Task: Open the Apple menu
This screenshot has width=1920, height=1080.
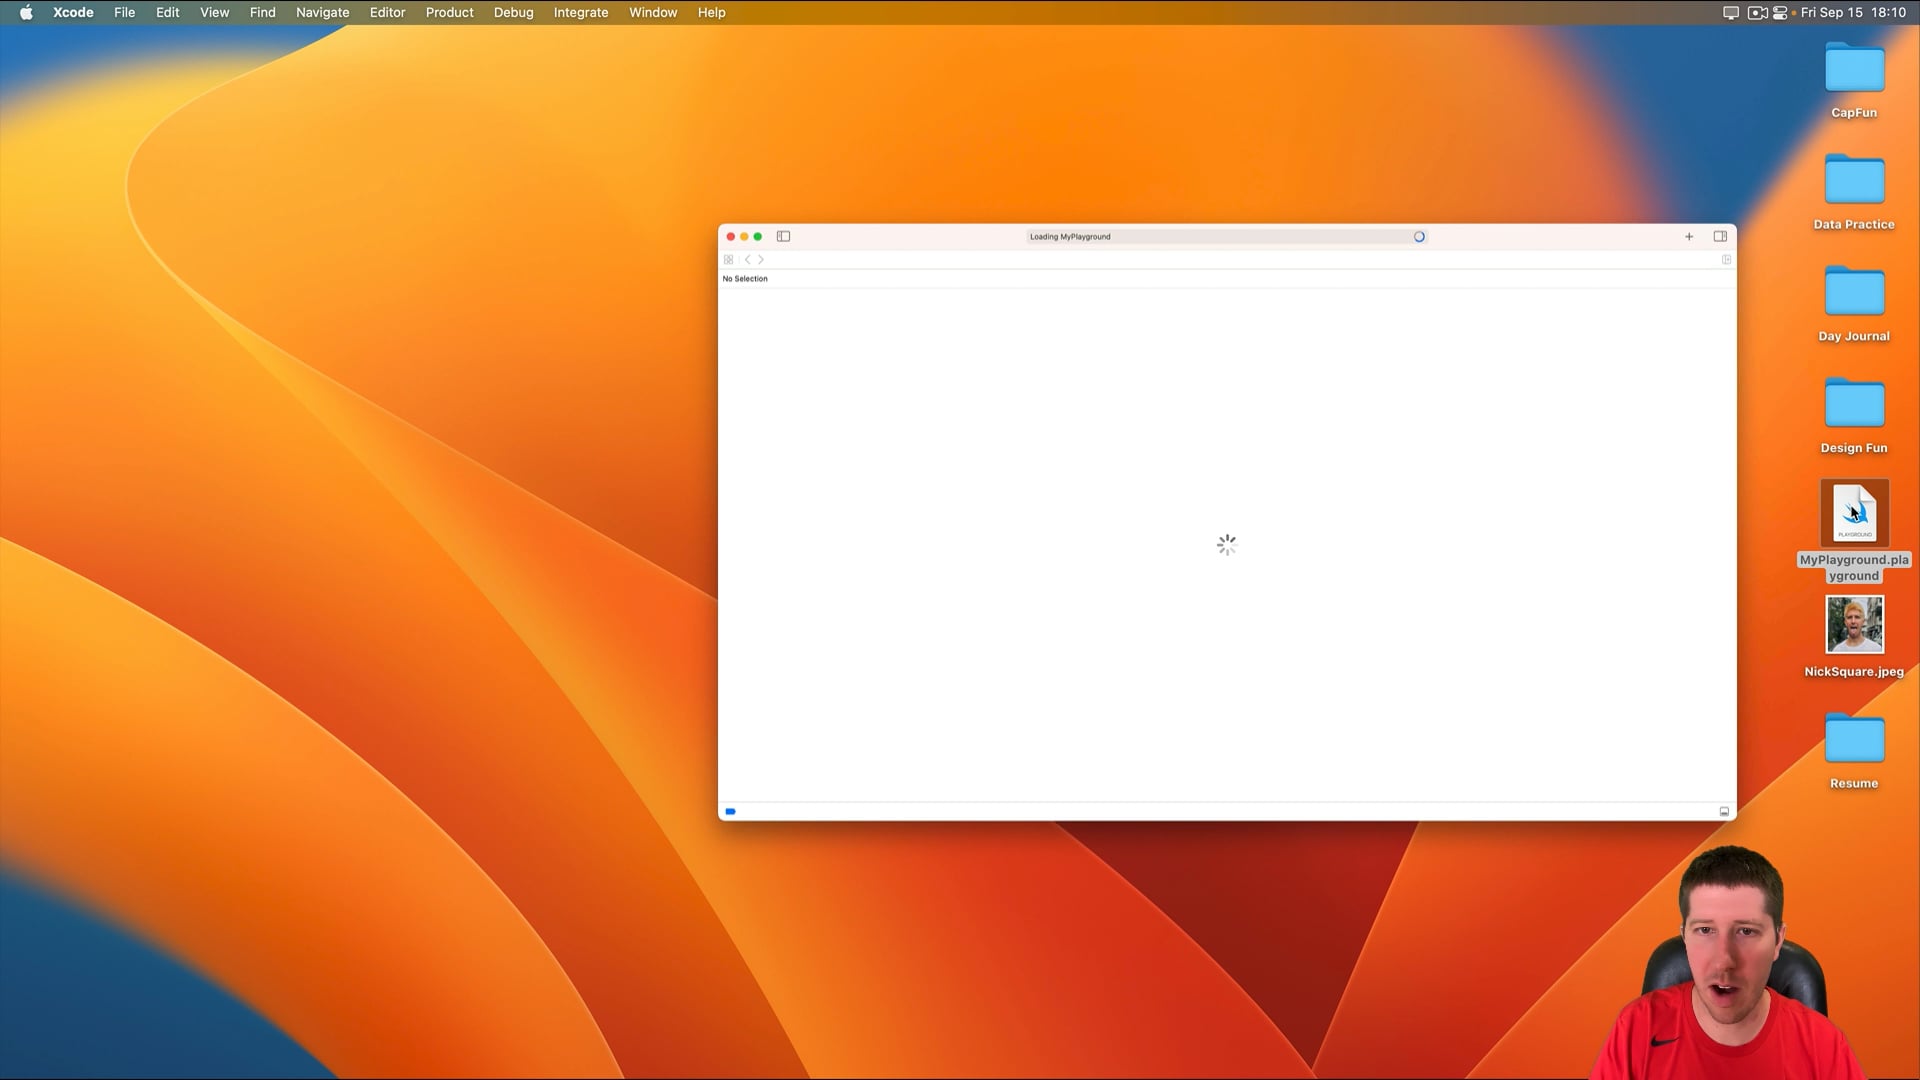Action: point(26,13)
